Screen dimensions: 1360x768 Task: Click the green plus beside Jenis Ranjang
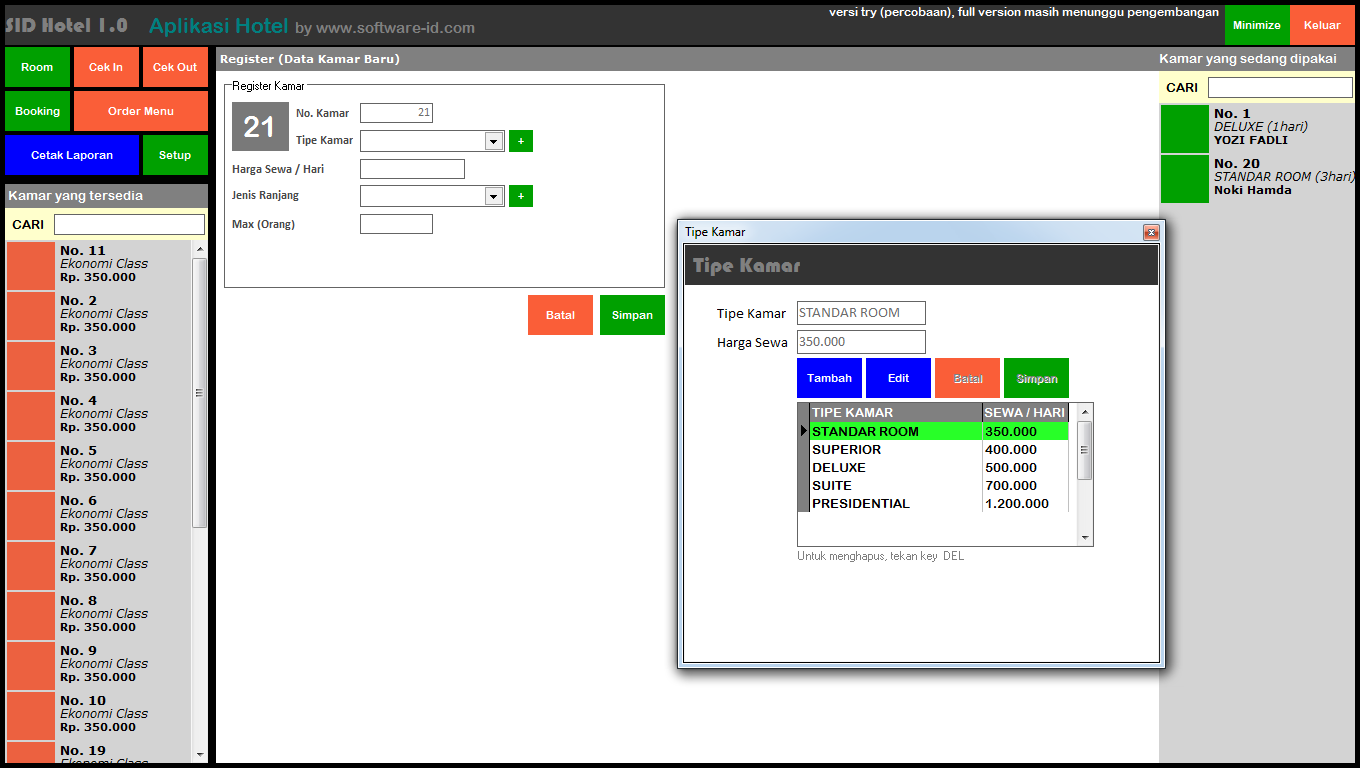[x=520, y=196]
